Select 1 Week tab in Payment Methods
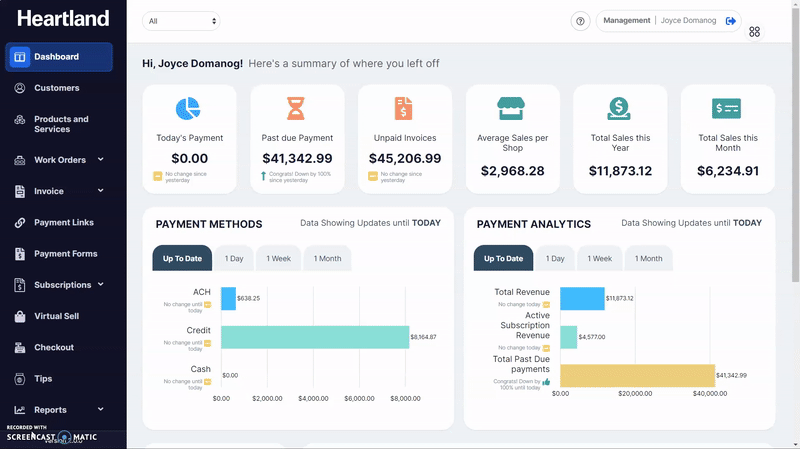Screen dimensions: 800x449 [x=278, y=259]
